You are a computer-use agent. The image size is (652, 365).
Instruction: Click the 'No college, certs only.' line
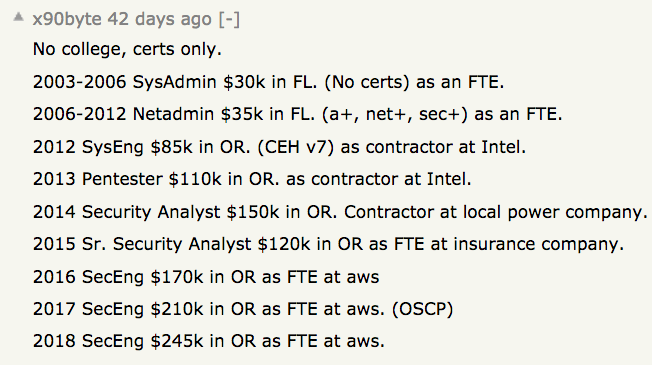[127, 49]
